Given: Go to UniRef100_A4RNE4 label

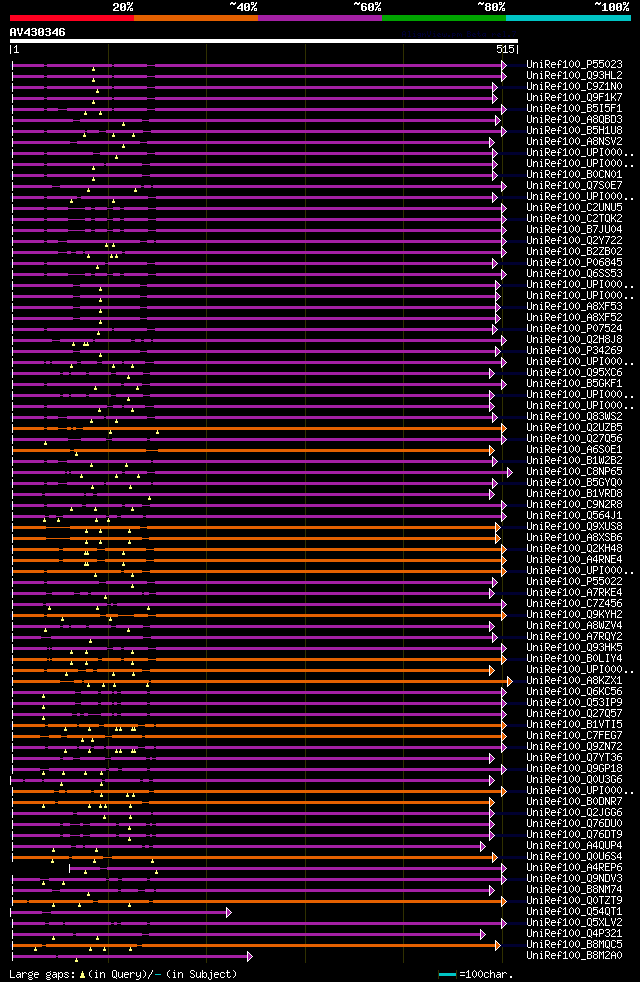Looking at the screenshot, I should (x=574, y=560).
